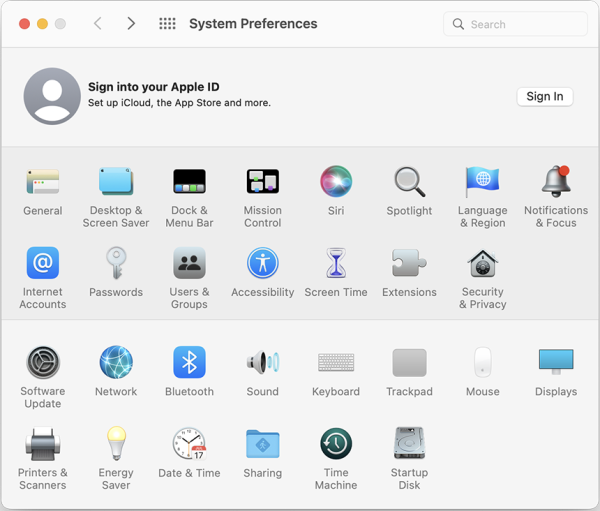Click 'Sign into your Apple ID' text
The height and width of the screenshot is (511, 600).
tap(153, 87)
